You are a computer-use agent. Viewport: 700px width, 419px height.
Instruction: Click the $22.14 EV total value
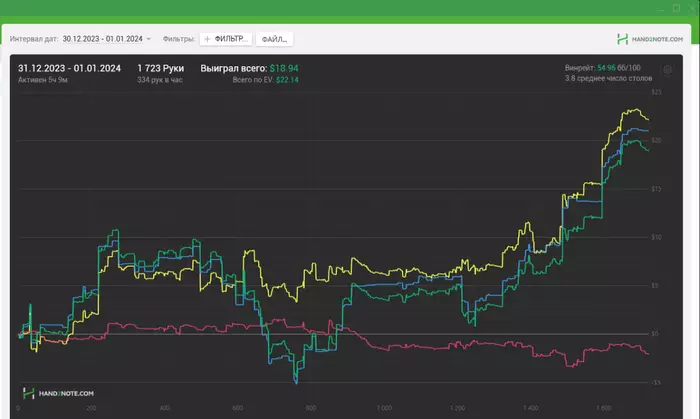point(287,80)
